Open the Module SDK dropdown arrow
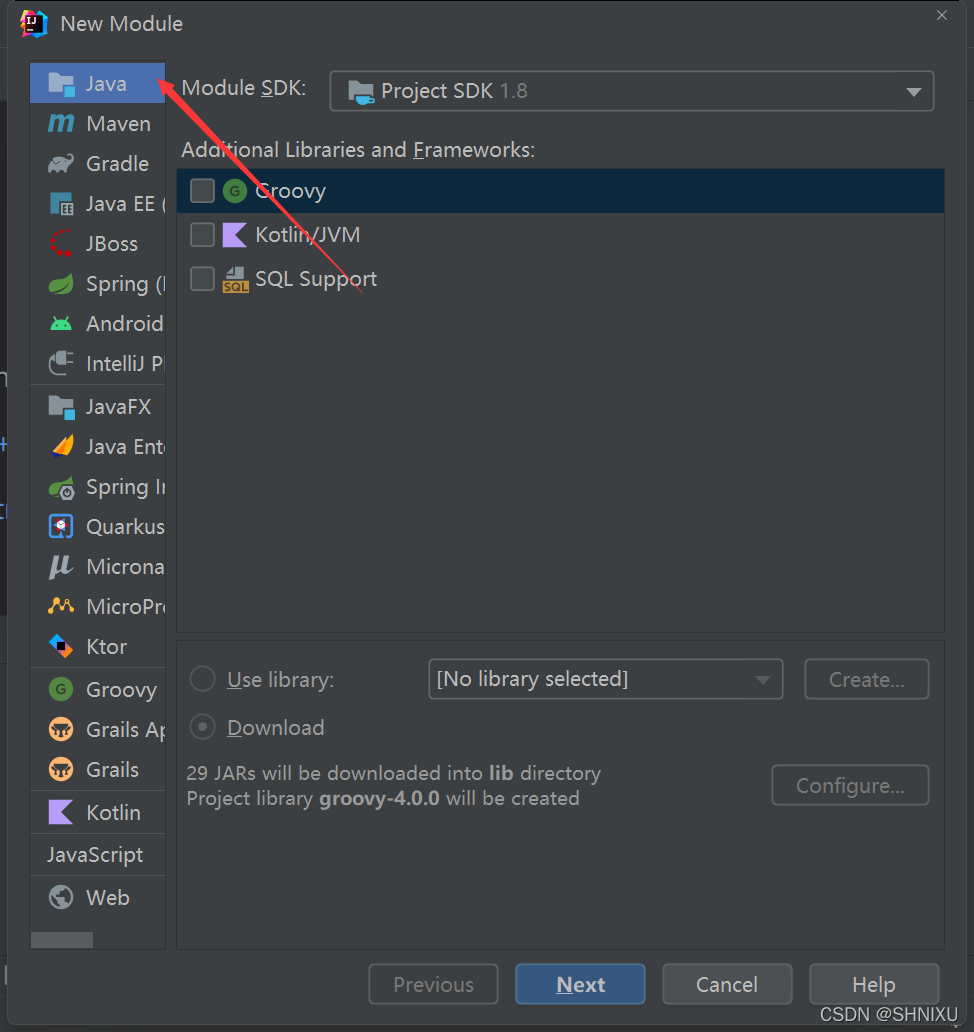This screenshot has width=974, height=1032. tap(913, 91)
